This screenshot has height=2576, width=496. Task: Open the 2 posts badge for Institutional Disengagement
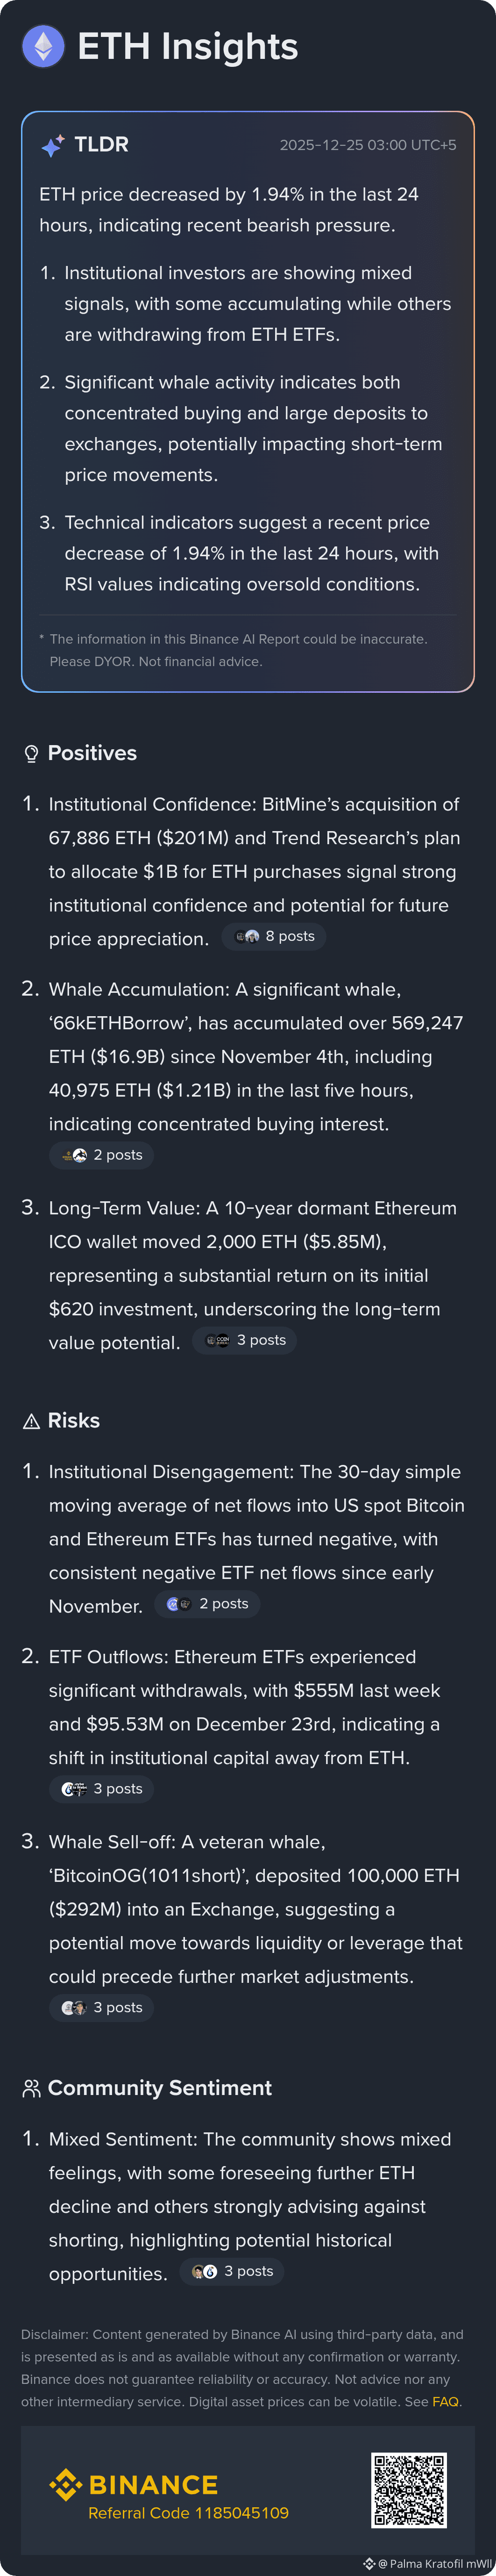pos(208,1604)
